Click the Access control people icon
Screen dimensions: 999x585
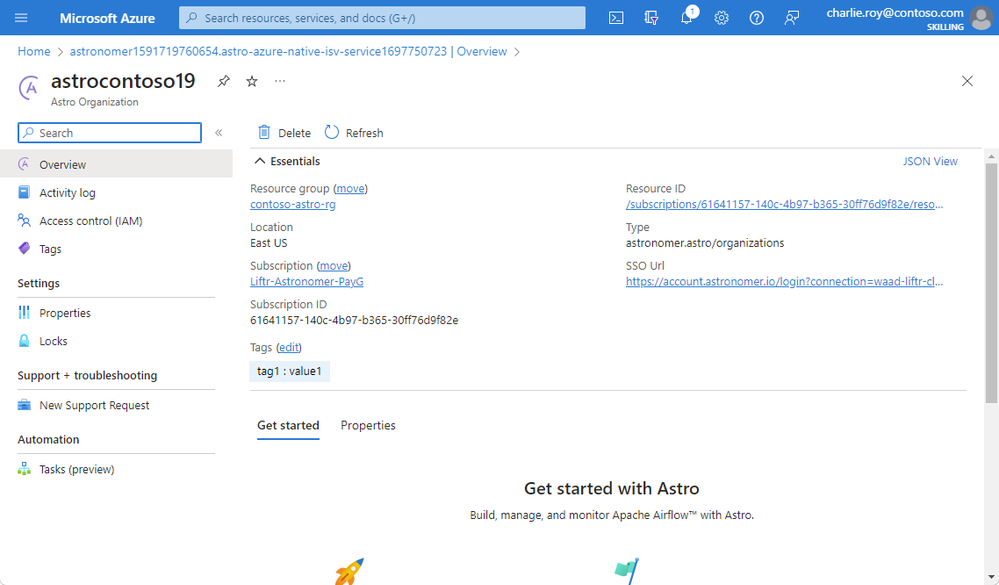pyautogui.click(x=24, y=220)
